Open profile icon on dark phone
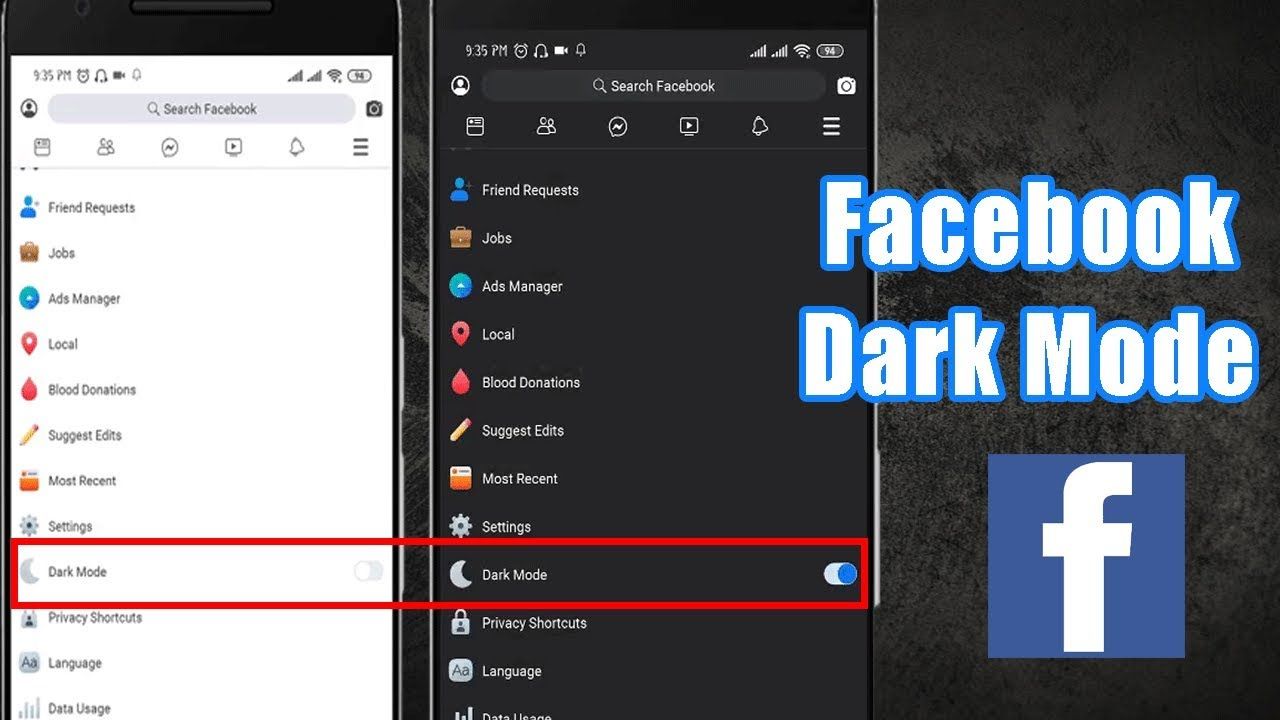The image size is (1280, 720). click(x=461, y=86)
